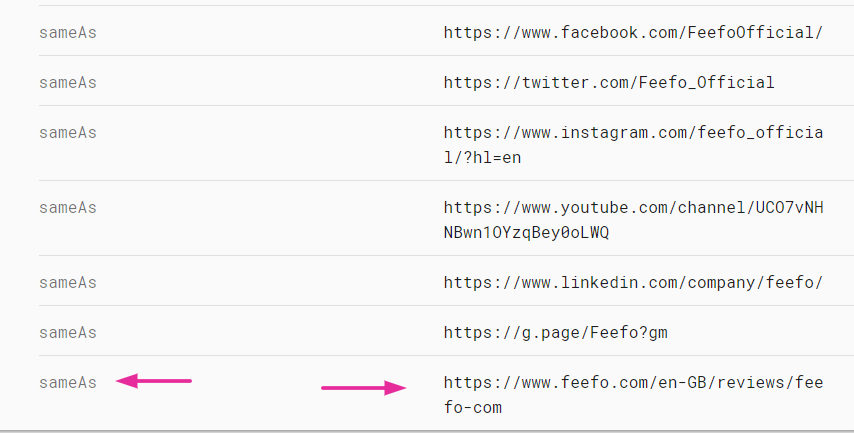Image resolution: width=854 pixels, height=433 pixels.
Task: Select the LinkedIn company/feefo URL
Action: (633, 282)
